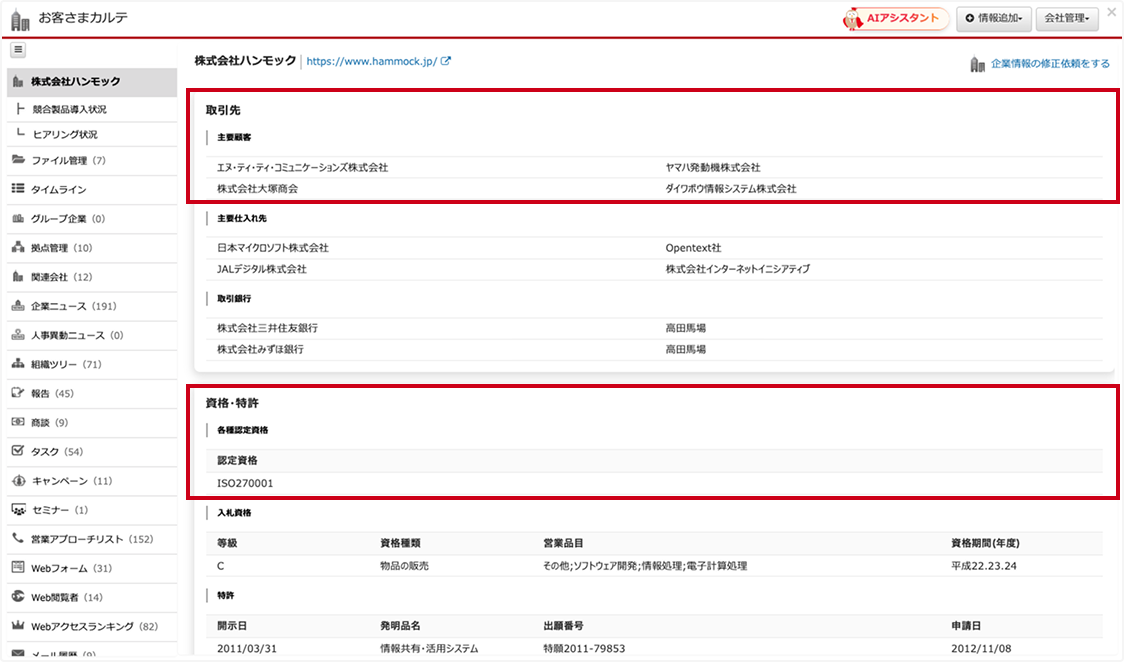Close the panel with the X button
1124x662 pixels.
point(1112,12)
